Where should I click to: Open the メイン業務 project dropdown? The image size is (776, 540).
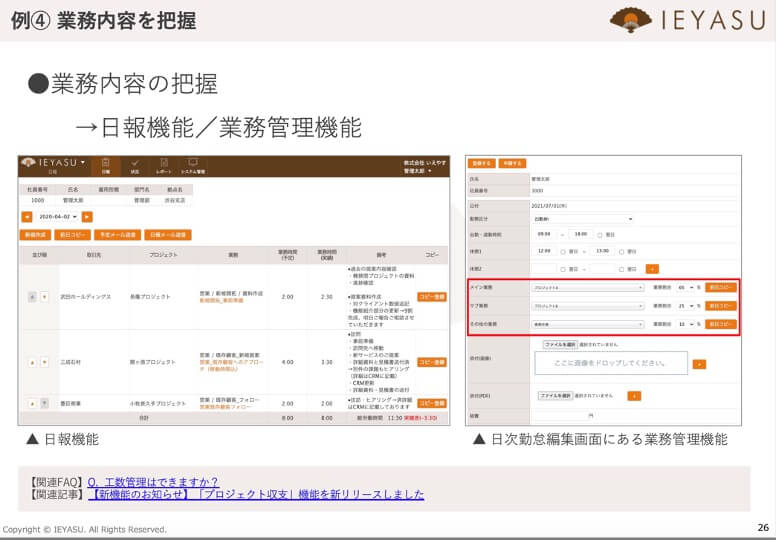(x=588, y=287)
